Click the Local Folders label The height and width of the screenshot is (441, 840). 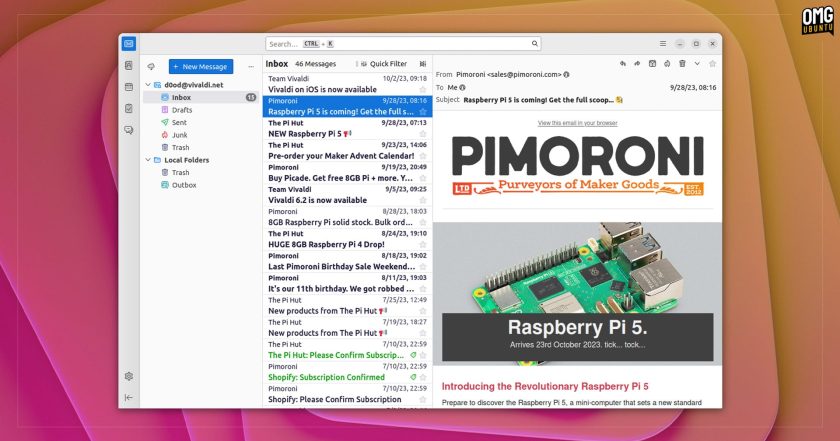point(186,160)
